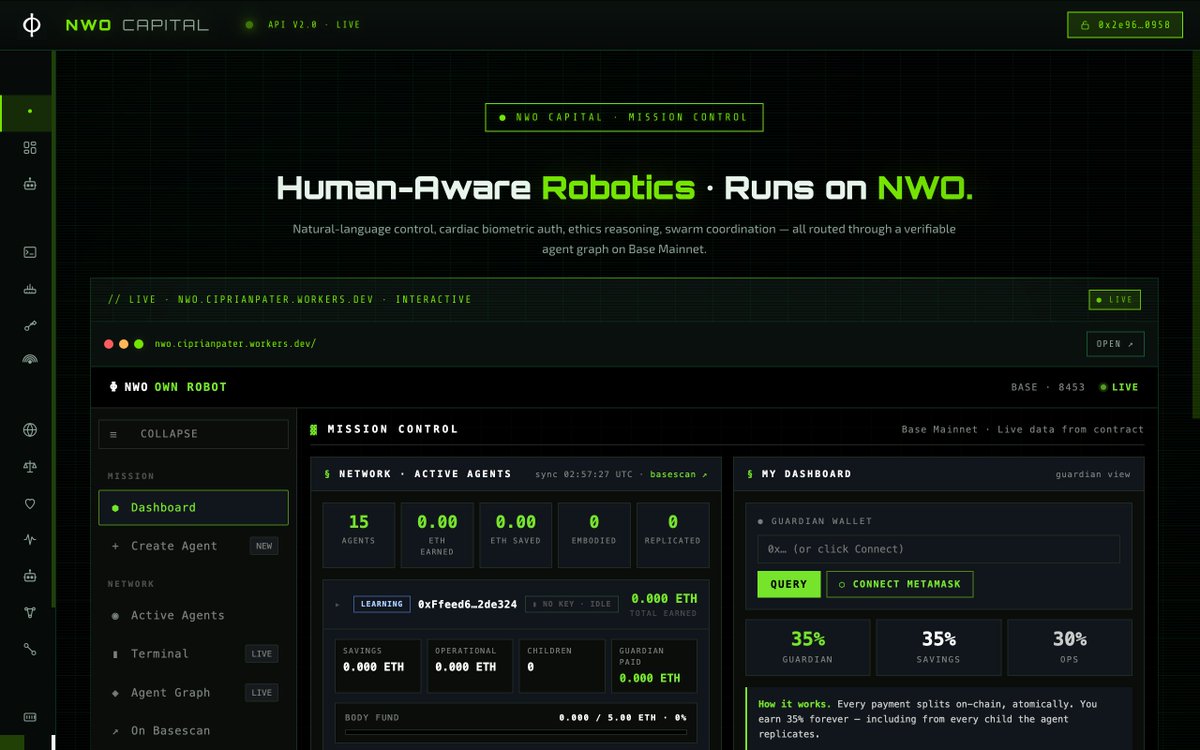Viewport: 1200px width, 750px height.
Task: Click the NO KEY · IDLE badge
Action: 572,604
